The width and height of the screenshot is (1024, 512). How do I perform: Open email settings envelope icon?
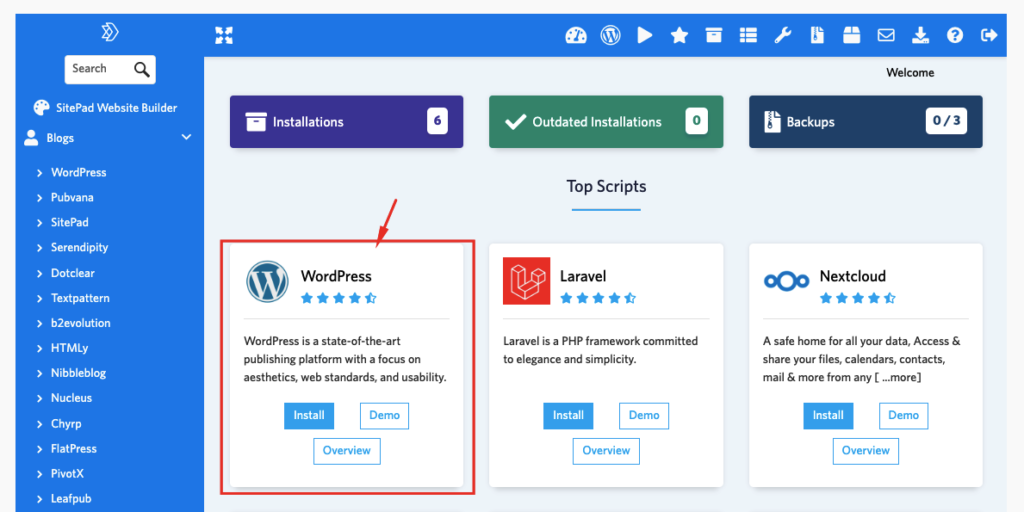[886, 35]
